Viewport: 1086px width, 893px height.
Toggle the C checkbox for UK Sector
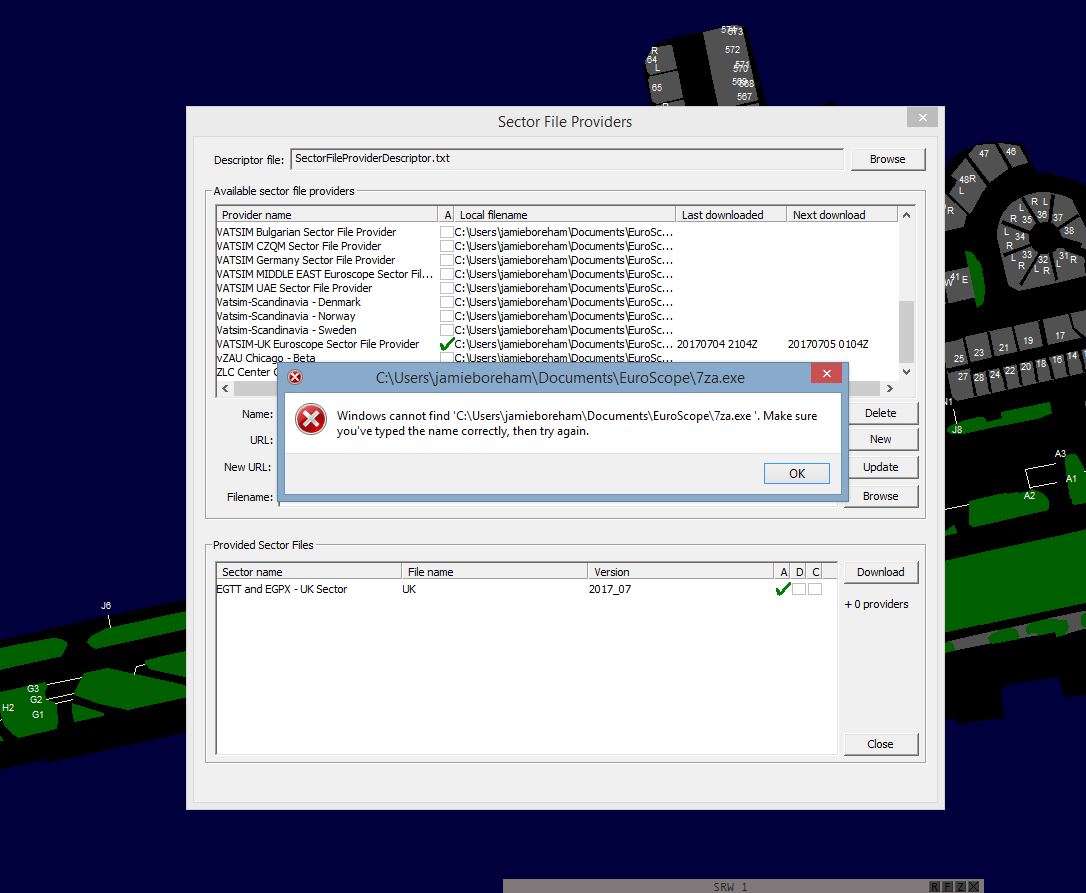tap(815, 589)
